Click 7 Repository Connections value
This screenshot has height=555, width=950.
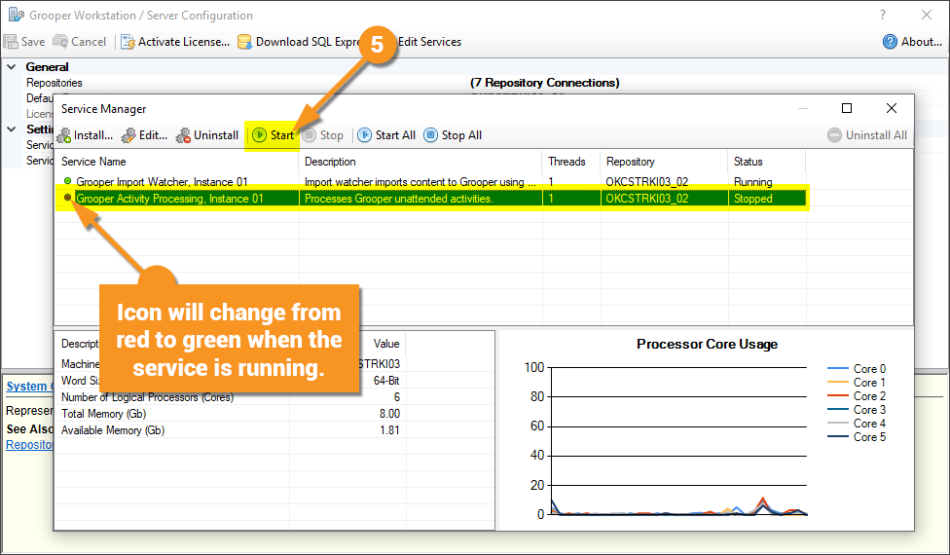[x=545, y=82]
